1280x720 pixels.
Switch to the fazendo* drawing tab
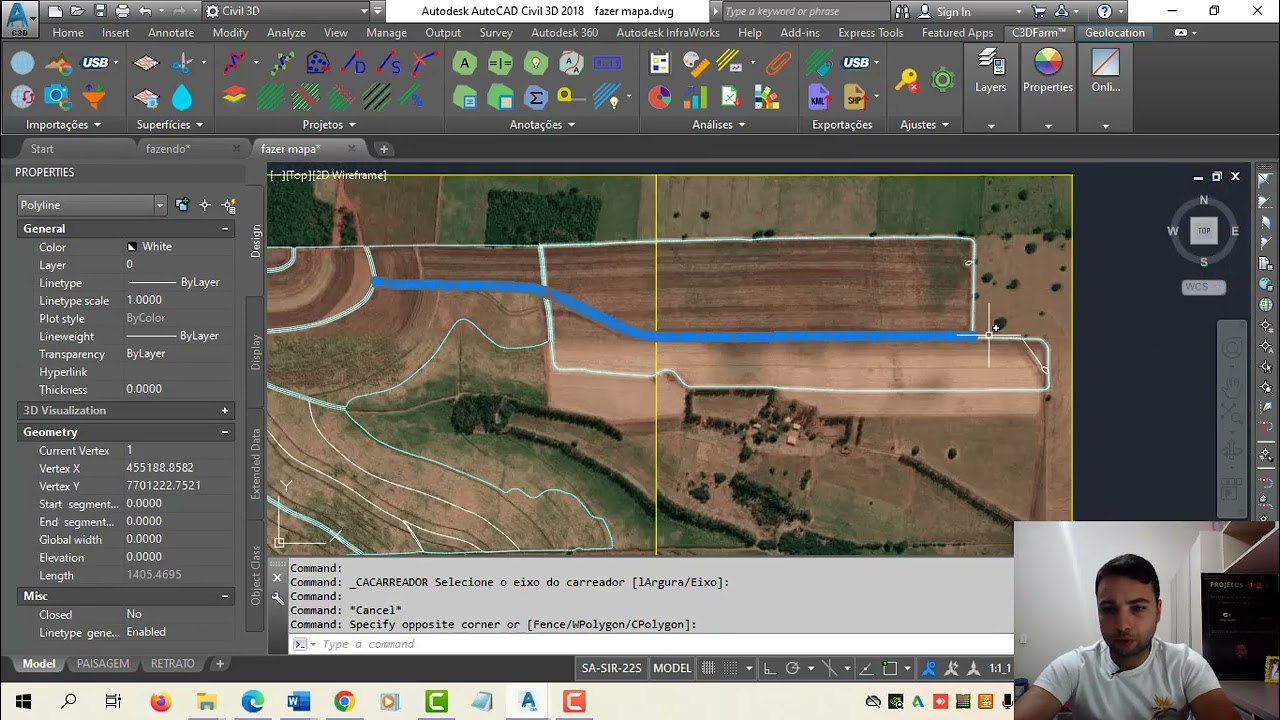point(168,149)
